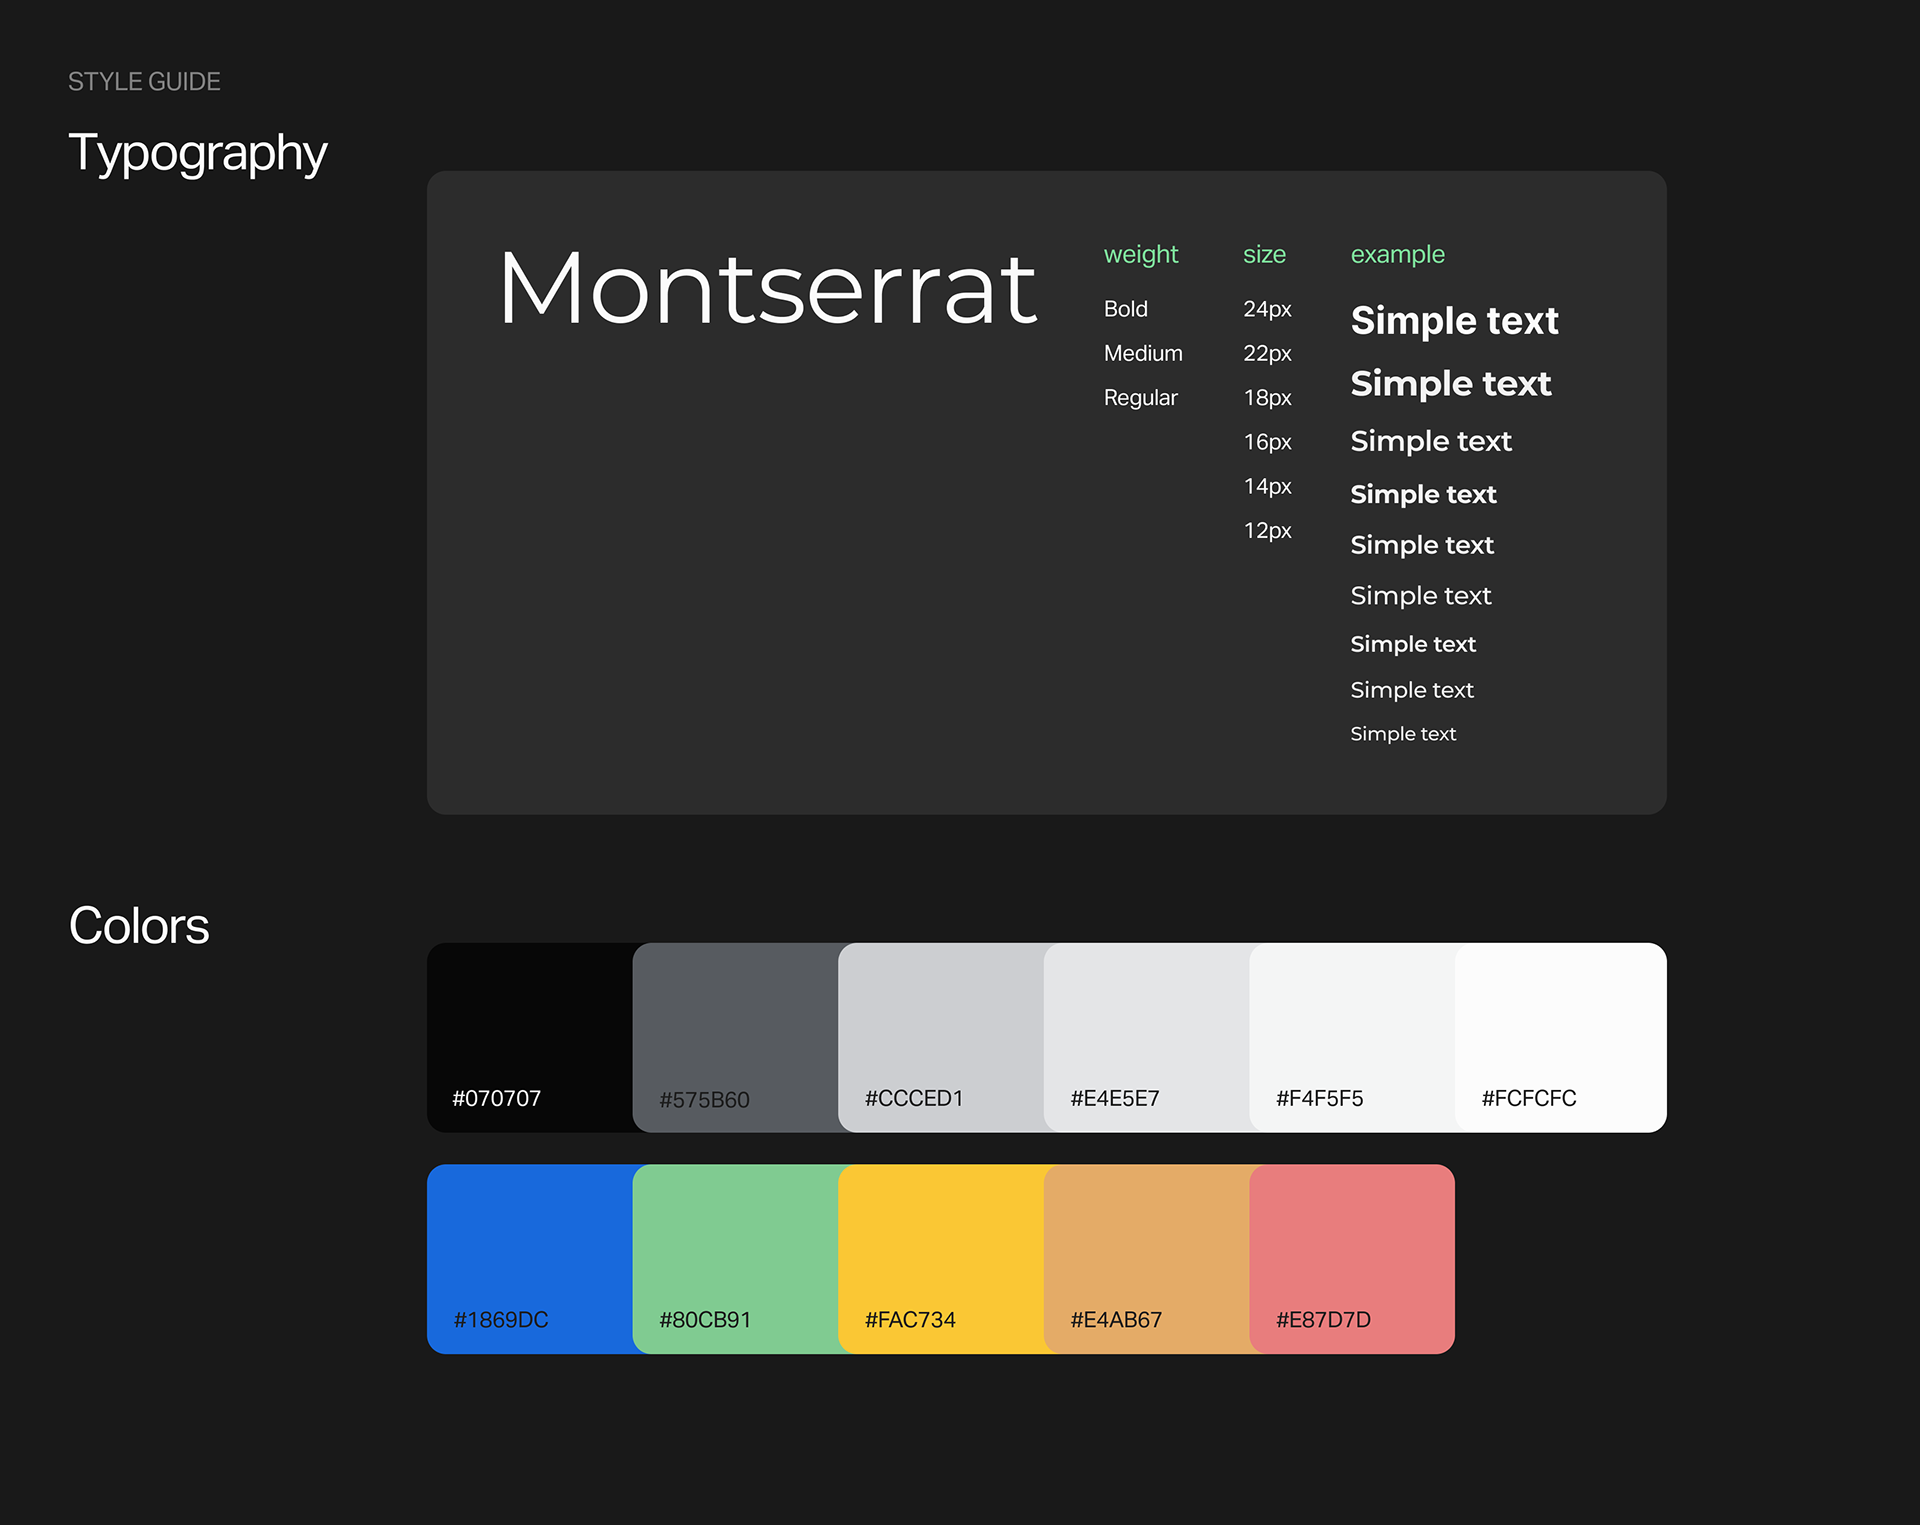
Task: Select the #070707 black color swatch
Action: 530,1037
